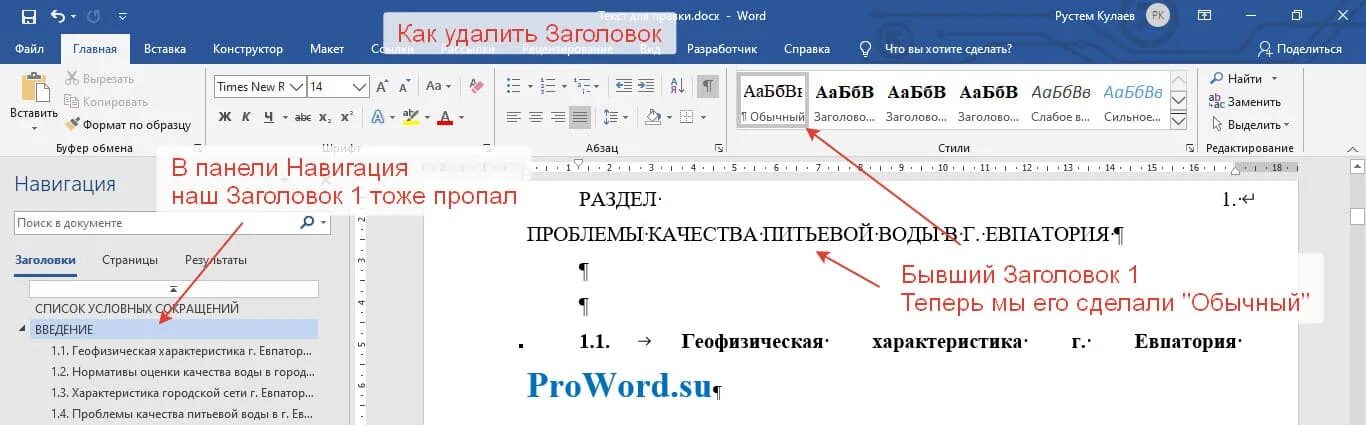Undo the last action

coord(57,16)
